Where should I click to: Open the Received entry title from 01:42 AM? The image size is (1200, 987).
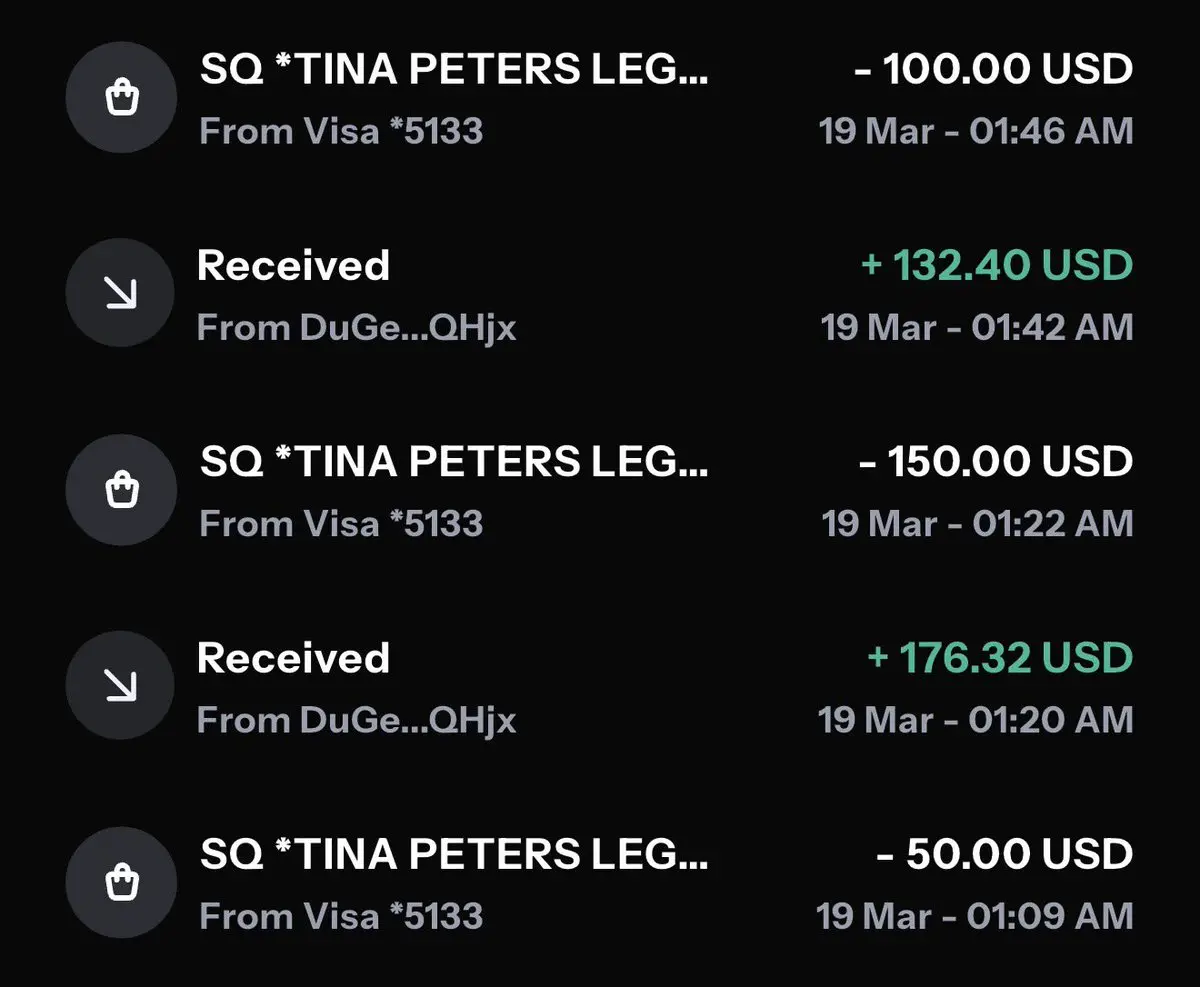[293, 266]
